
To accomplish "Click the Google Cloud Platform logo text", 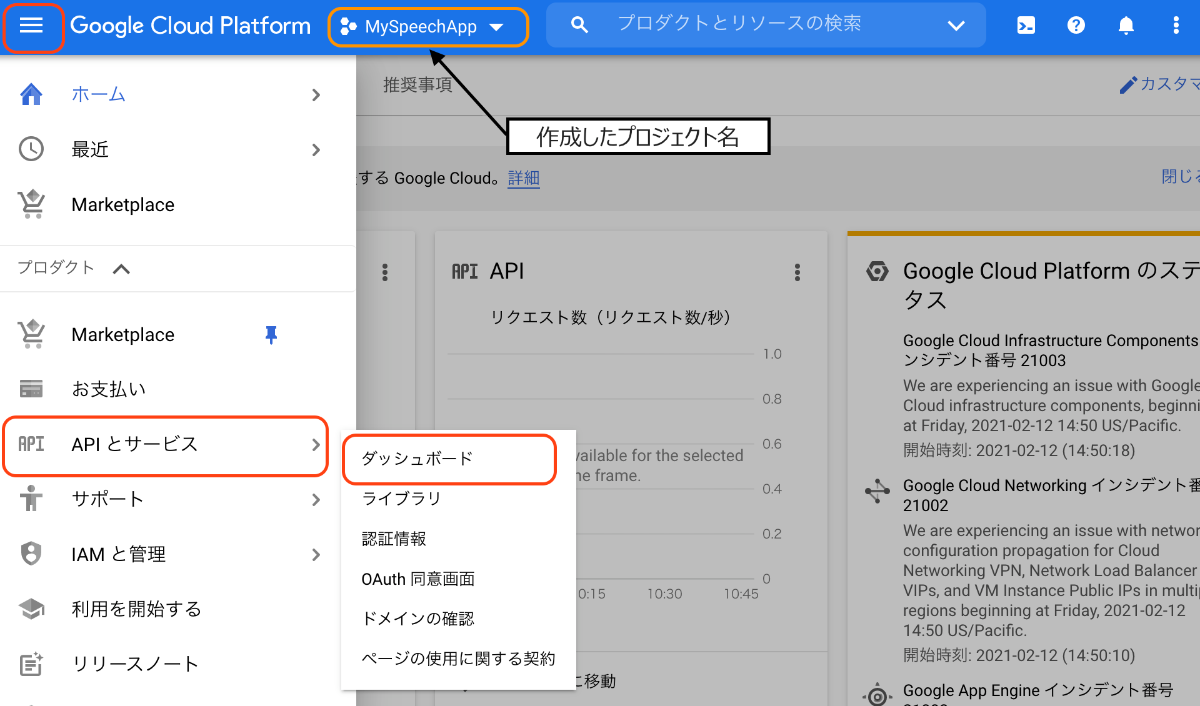I will point(190,26).
